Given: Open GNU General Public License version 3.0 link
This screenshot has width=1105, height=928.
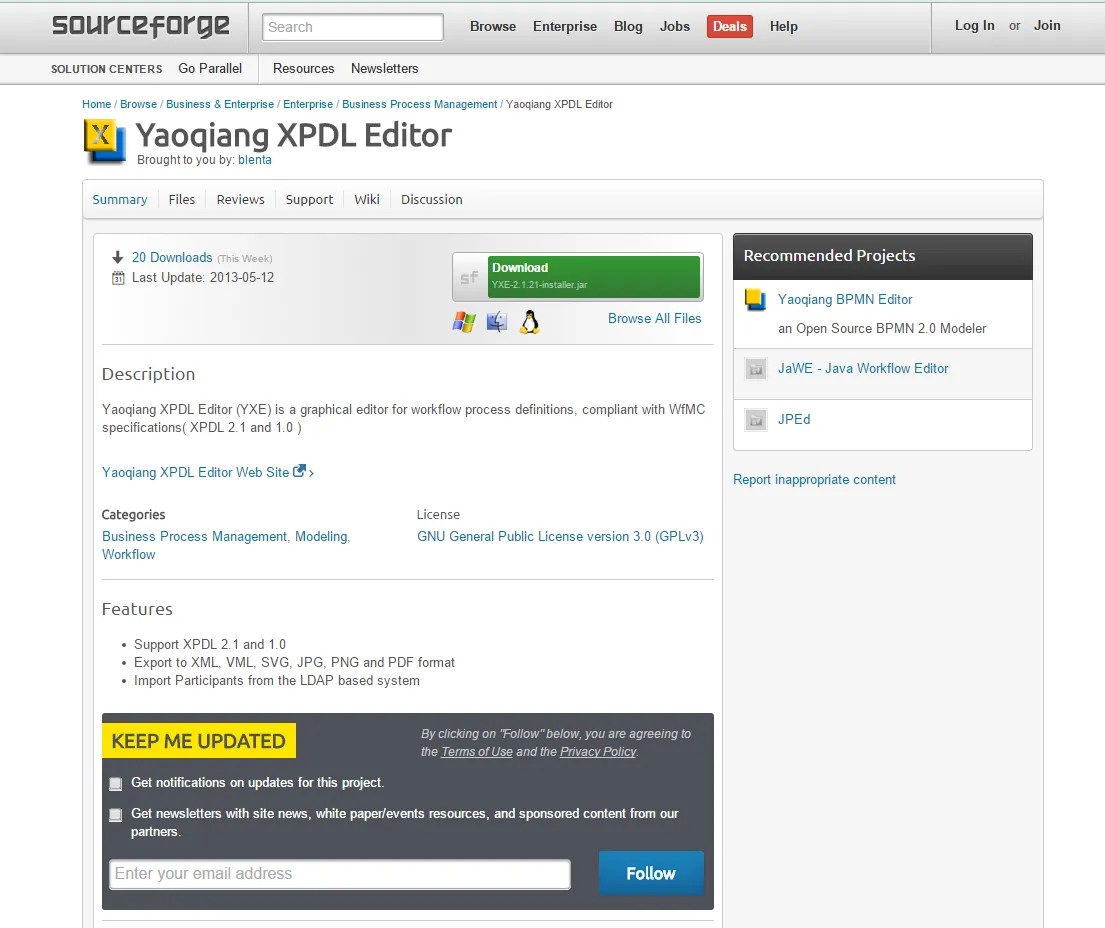Looking at the screenshot, I should tap(560, 536).
